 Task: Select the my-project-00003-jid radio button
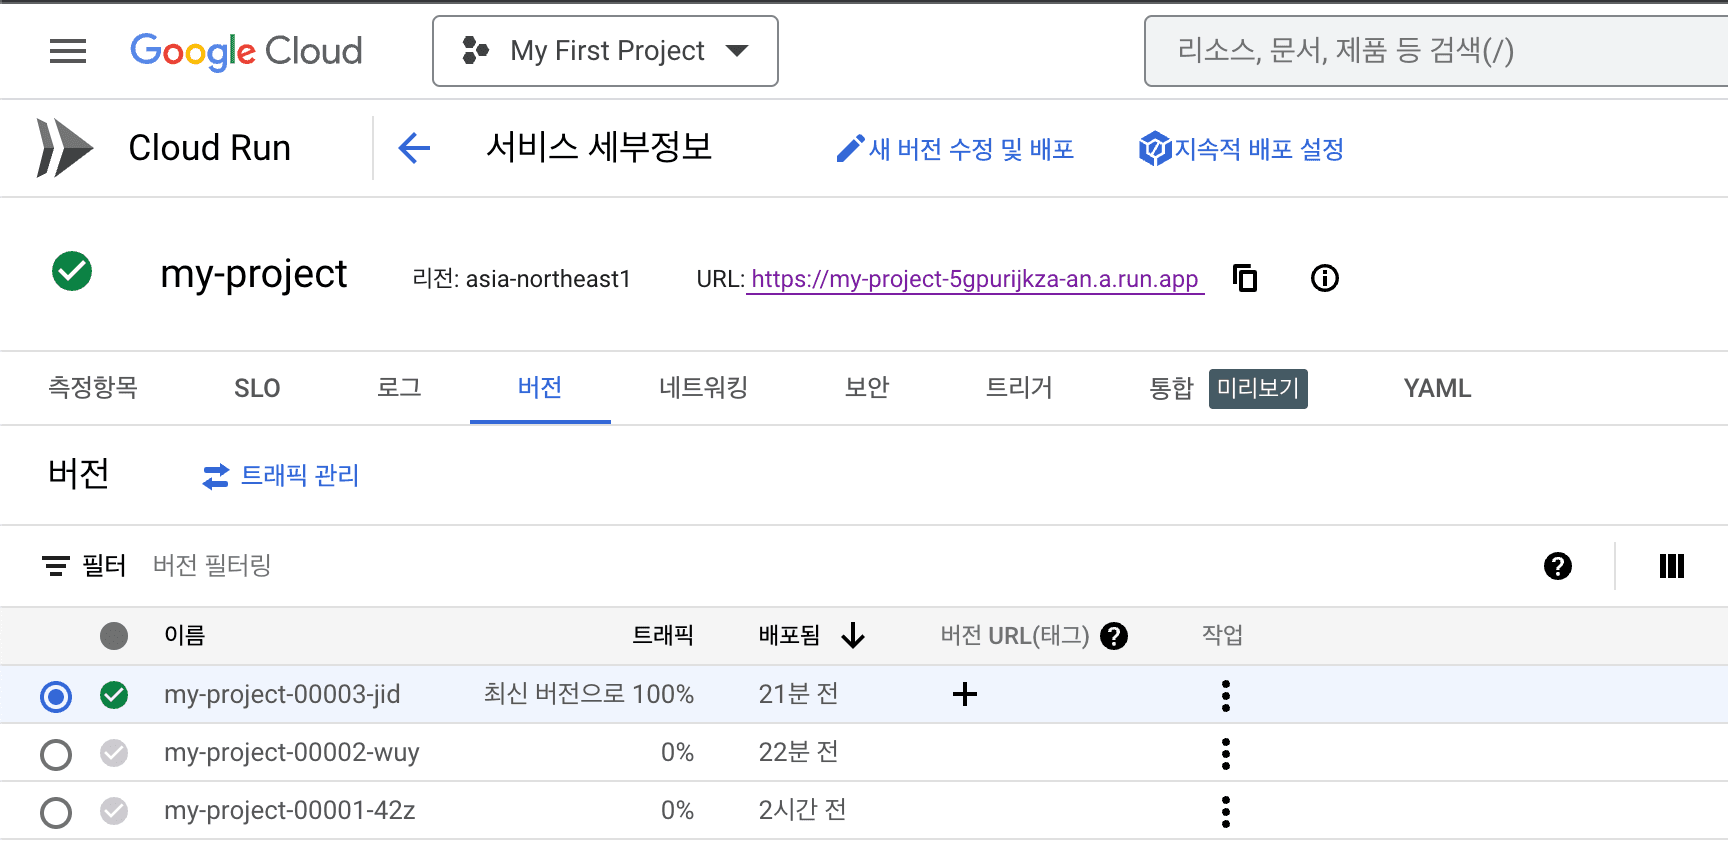click(x=56, y=696)
